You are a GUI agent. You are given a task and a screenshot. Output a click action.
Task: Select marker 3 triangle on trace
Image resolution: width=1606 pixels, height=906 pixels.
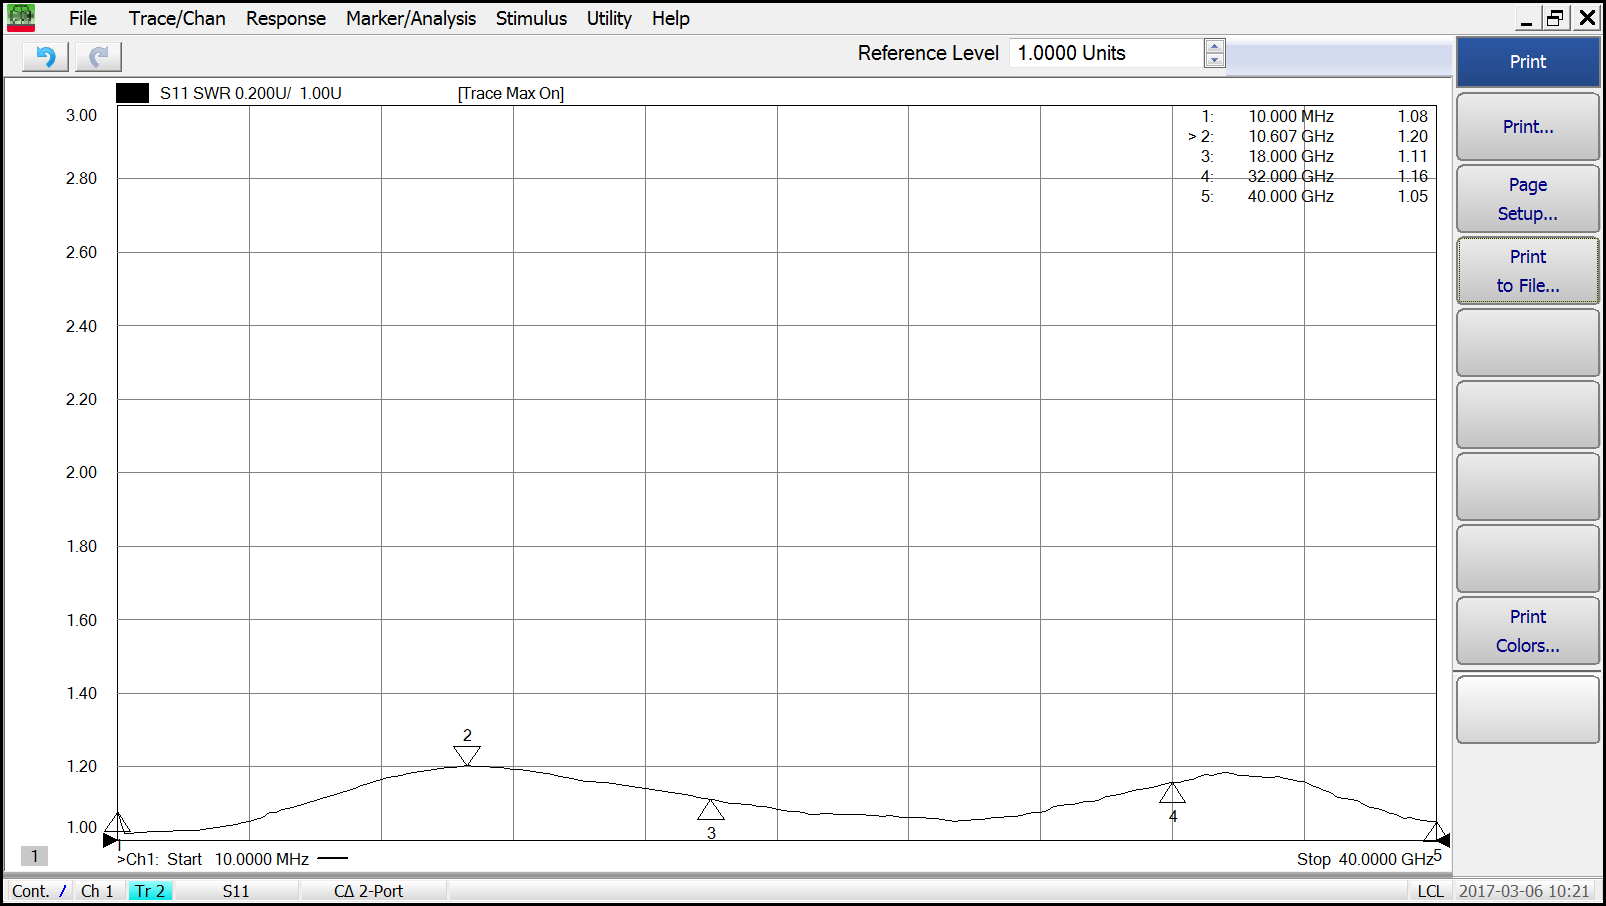(711, 809)
